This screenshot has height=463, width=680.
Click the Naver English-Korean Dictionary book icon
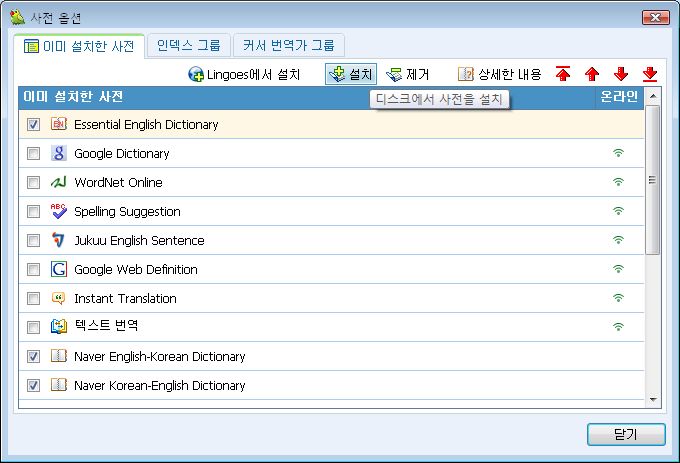pos(59,356)
